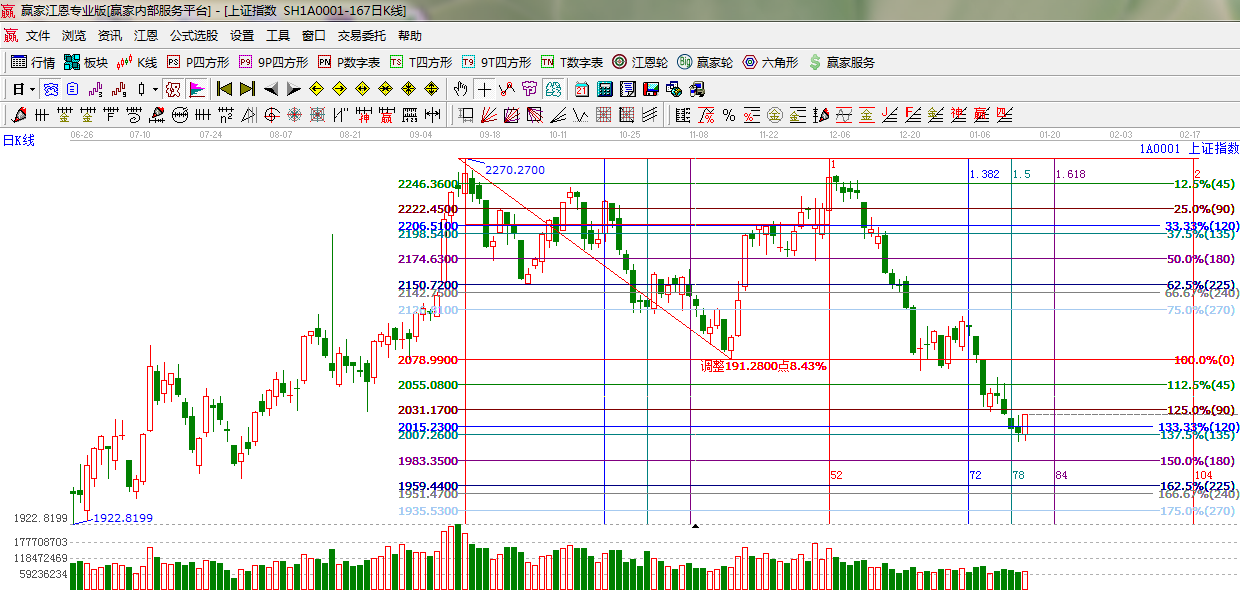
Task: Click the 行情 quotes button
Action: 33,62
